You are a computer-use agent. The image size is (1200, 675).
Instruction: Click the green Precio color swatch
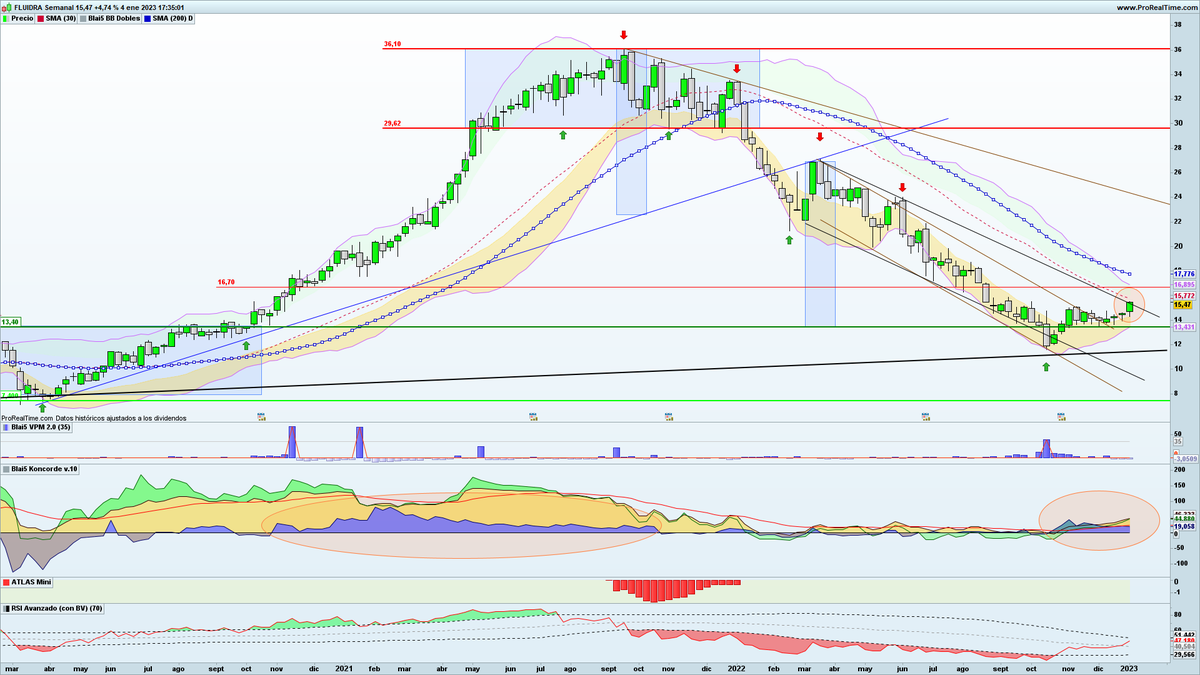coord(7,18)
